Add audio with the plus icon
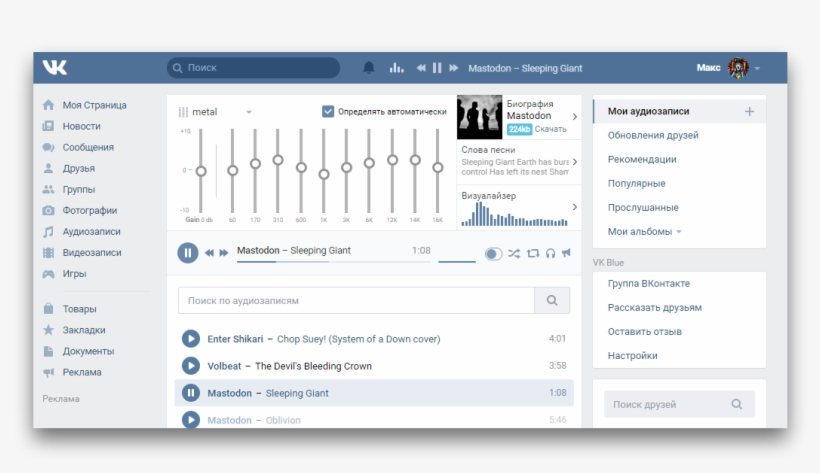 click(749, 111)
